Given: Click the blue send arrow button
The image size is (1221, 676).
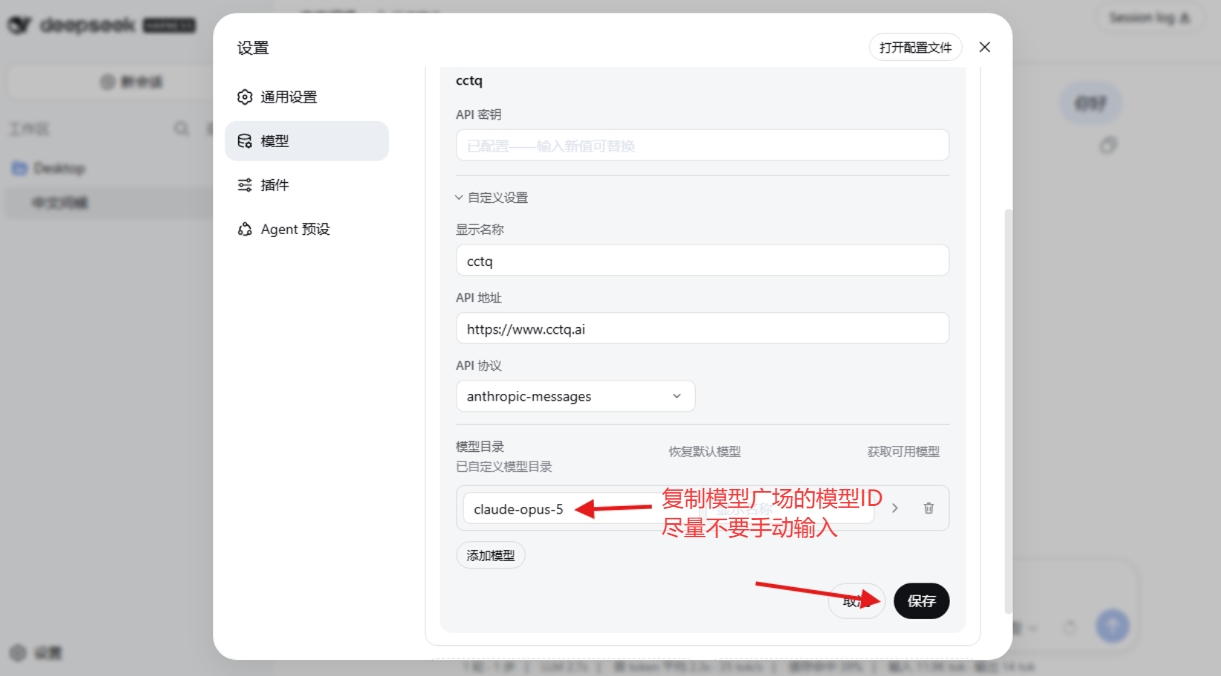Looking at the screenshot, I should click(1112, 626).
